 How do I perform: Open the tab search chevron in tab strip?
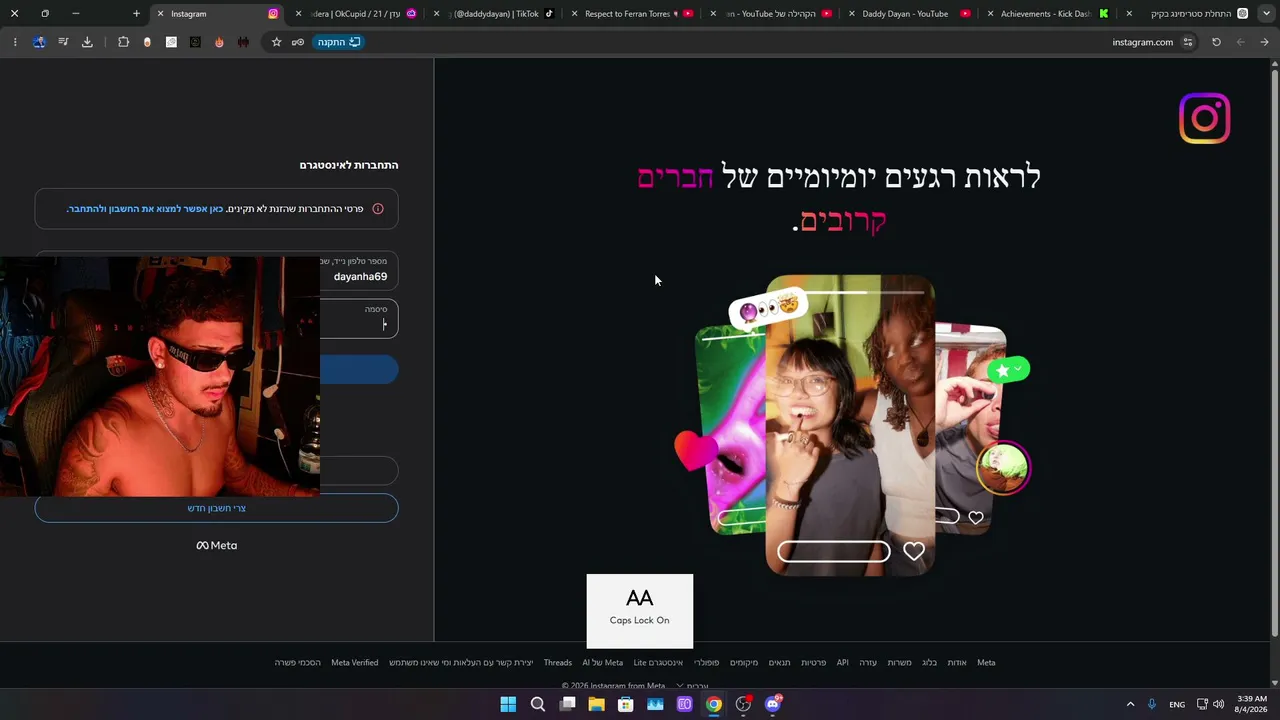1266,14
